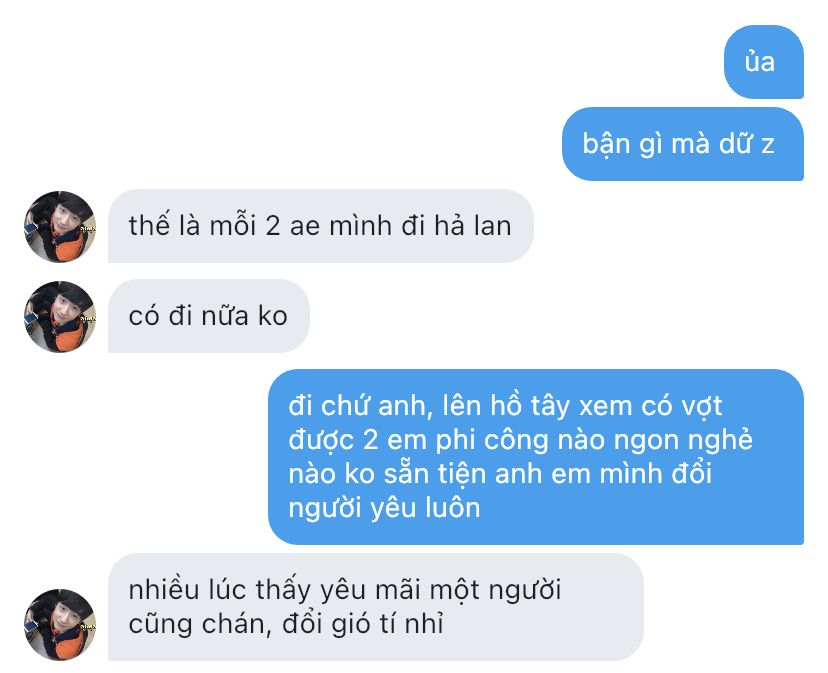
Task: Click the text "người yêu luôn" in the blue bubble
Action: click(384, 508)
